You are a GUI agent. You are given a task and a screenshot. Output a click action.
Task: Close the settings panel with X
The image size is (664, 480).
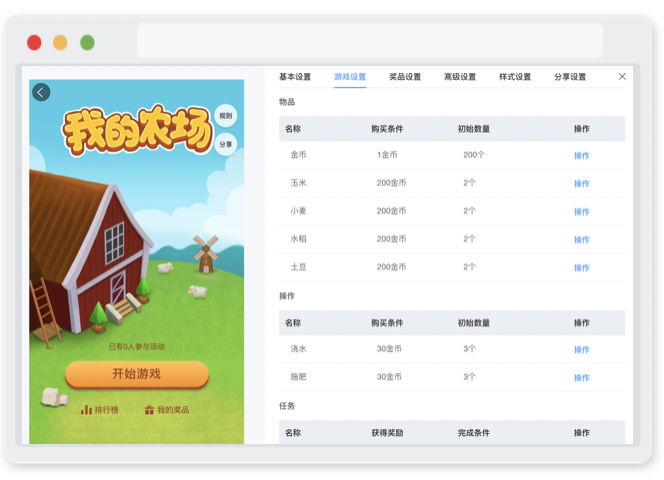point(622,76)
